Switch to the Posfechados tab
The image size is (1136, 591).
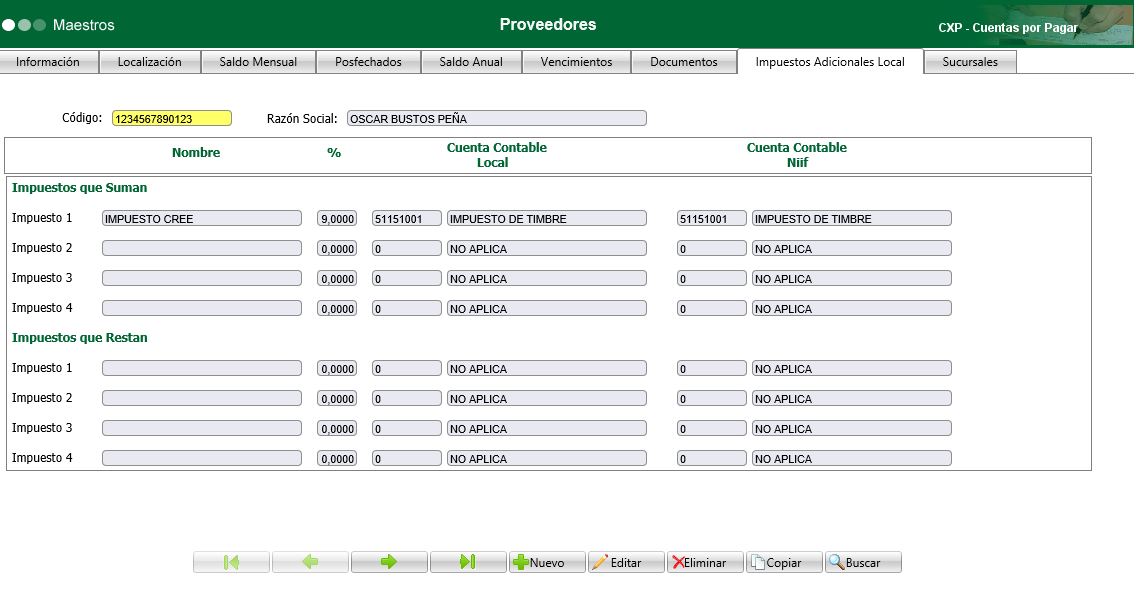(368, 62)
